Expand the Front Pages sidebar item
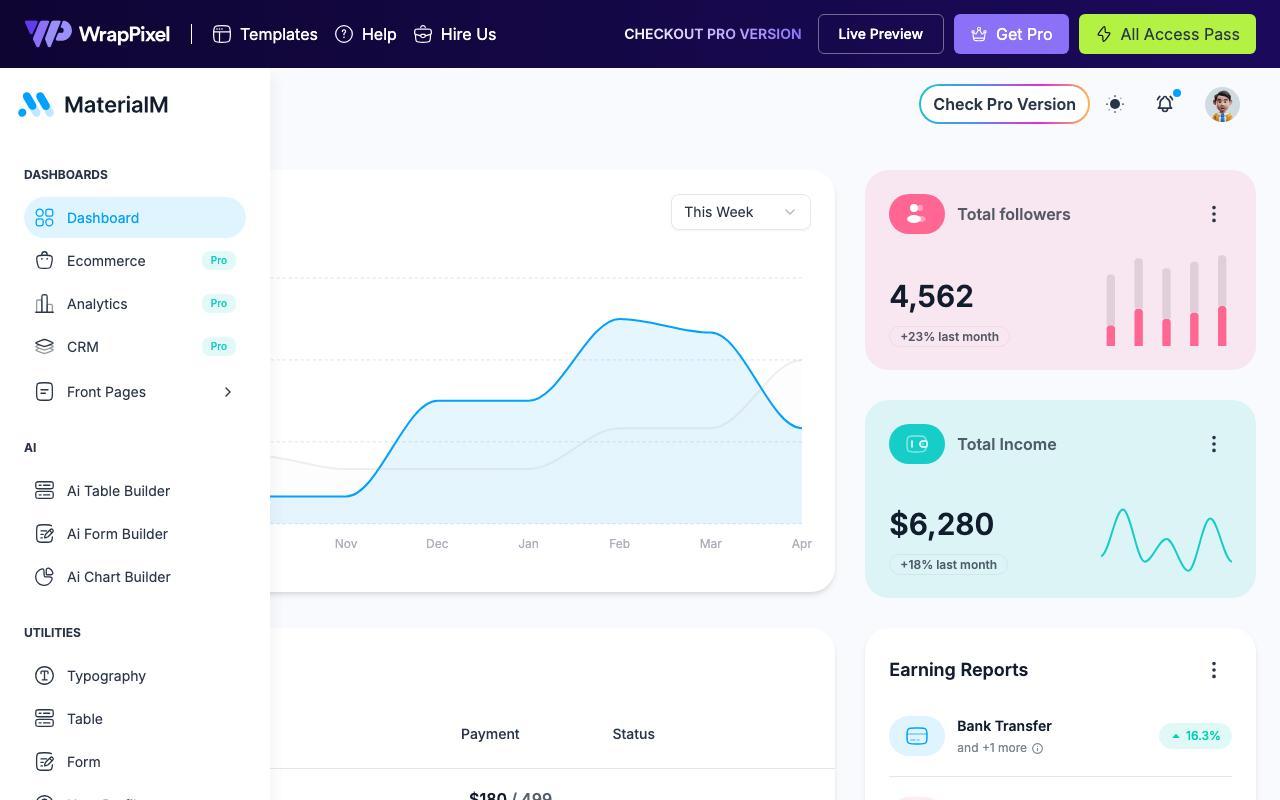This screenshot has width=1280, height=800. (135, 392)
